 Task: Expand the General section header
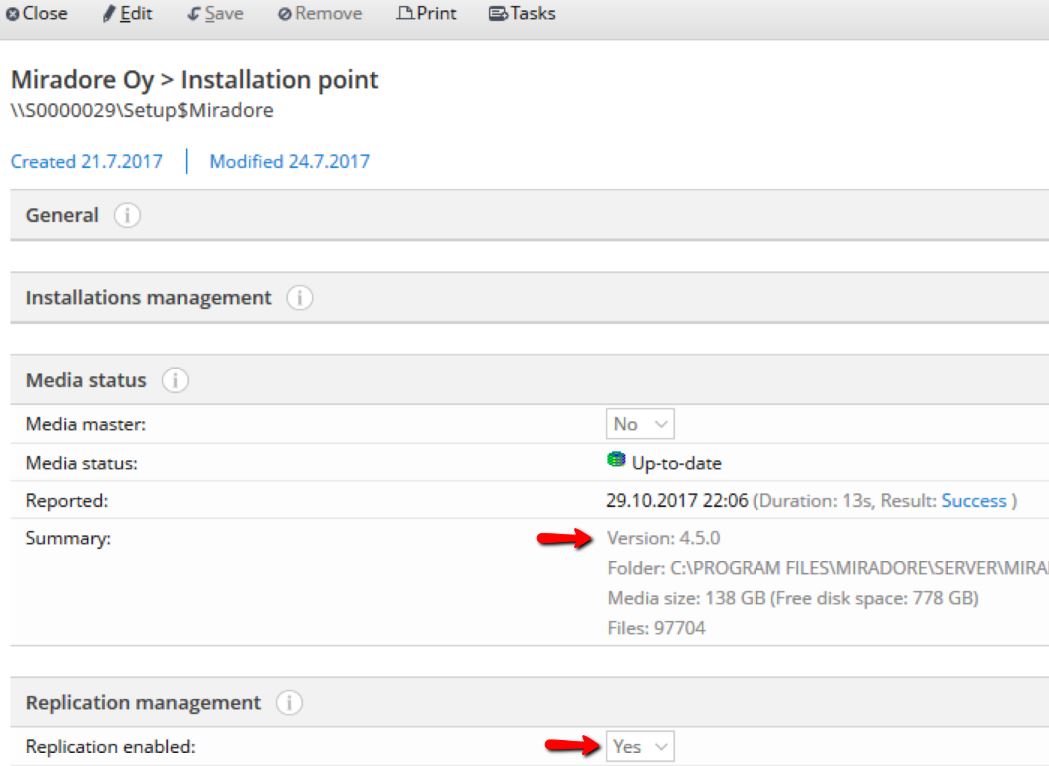[529, 215]
